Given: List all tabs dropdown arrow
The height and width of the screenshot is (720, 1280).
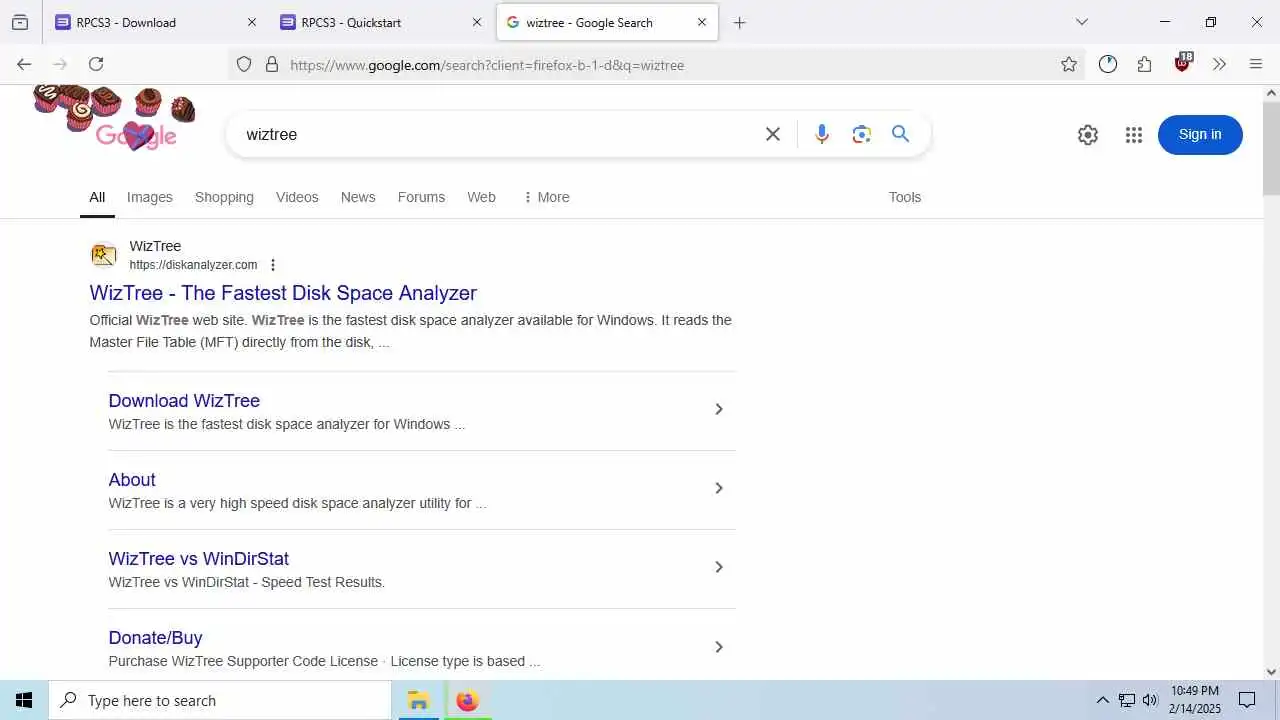Looking at the screenshot, I should tap(1081, 22).
